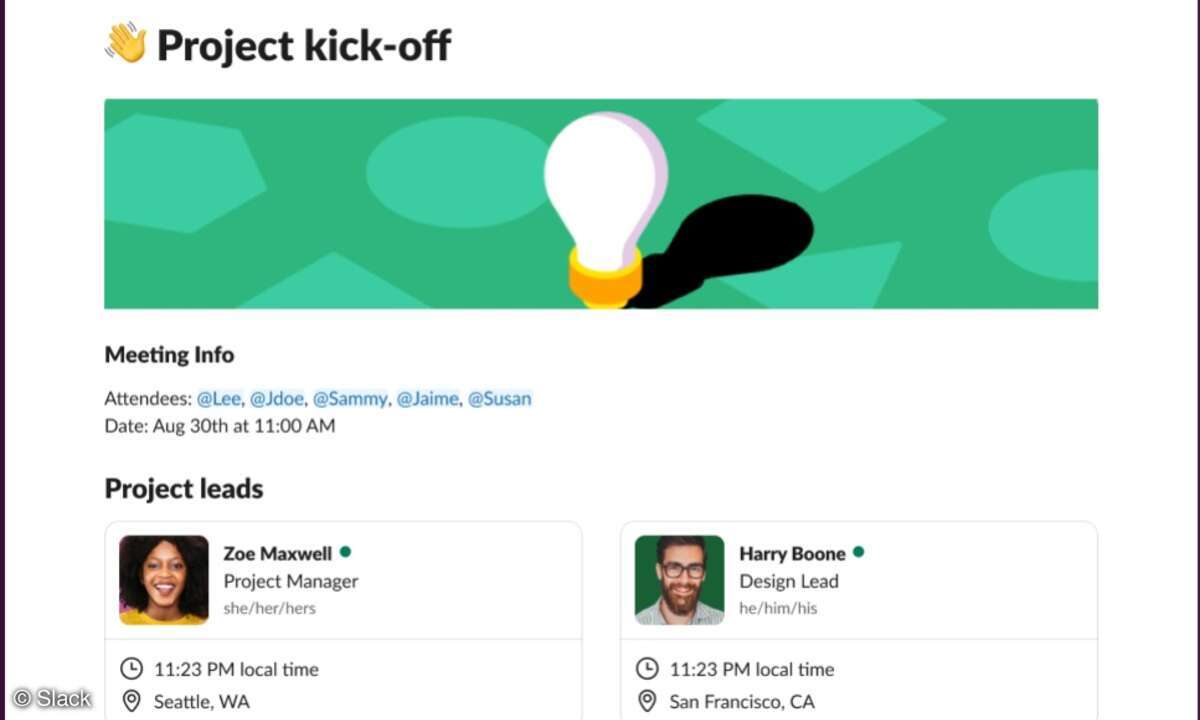
Task: Open the @Lee mention
Action: 218,398
